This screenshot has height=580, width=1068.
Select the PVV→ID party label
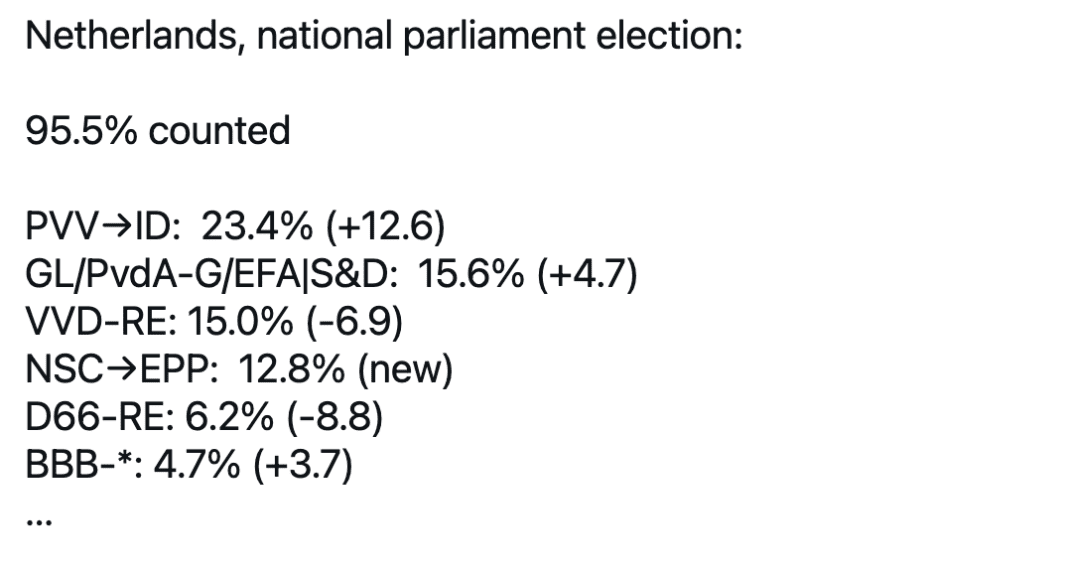click(x=102, y=226)
